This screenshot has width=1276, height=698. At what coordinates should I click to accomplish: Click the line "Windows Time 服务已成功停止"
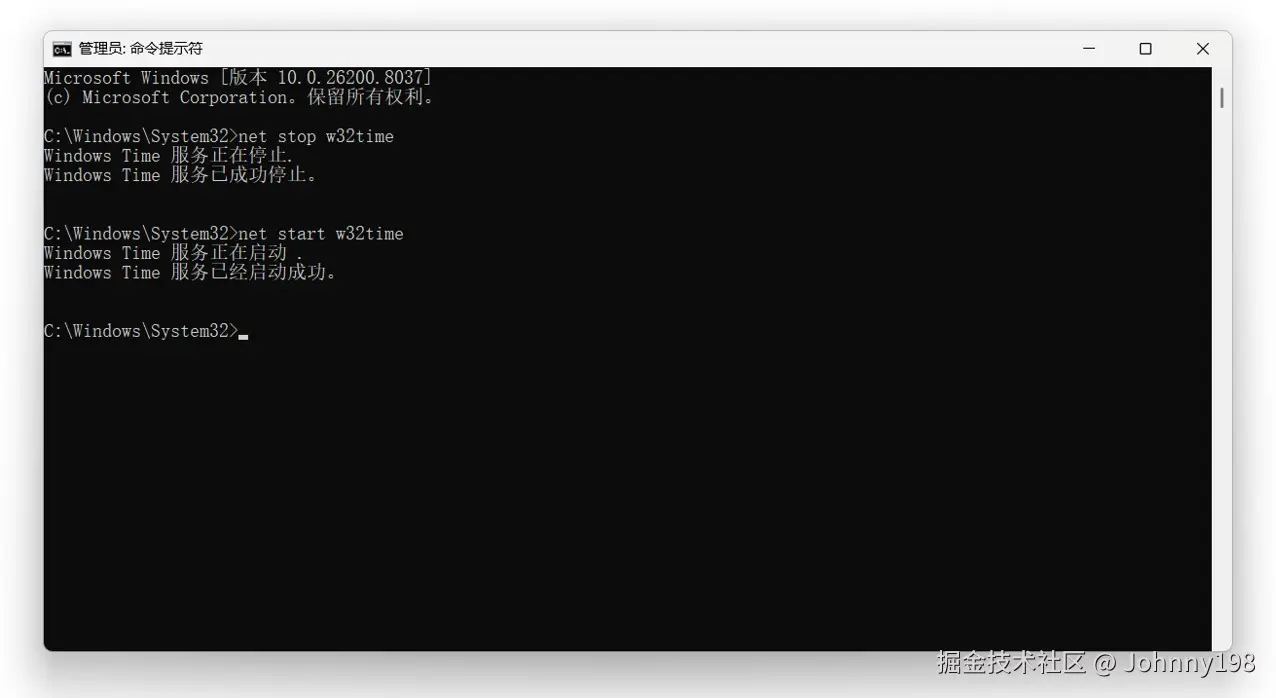pos(180,175)
